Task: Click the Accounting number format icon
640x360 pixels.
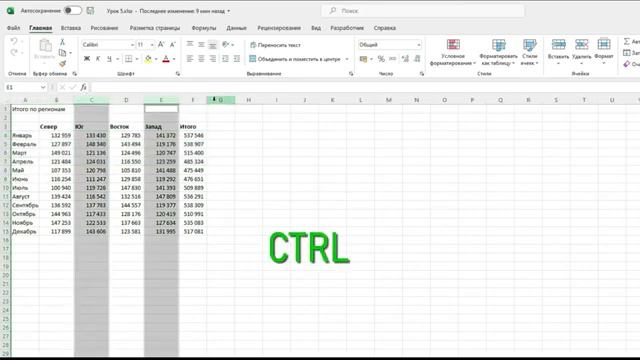Action: pyautogui.click(x=363, y=59)
